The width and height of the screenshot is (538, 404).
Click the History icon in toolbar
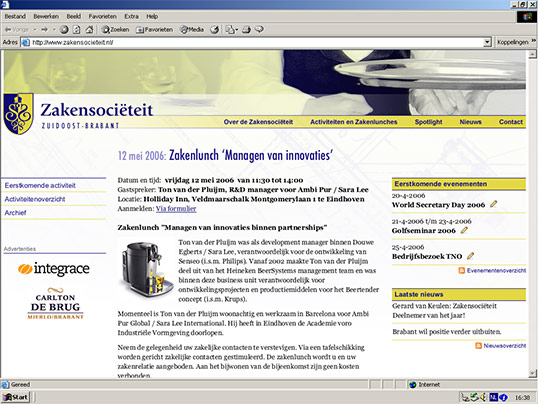[215, 30]
